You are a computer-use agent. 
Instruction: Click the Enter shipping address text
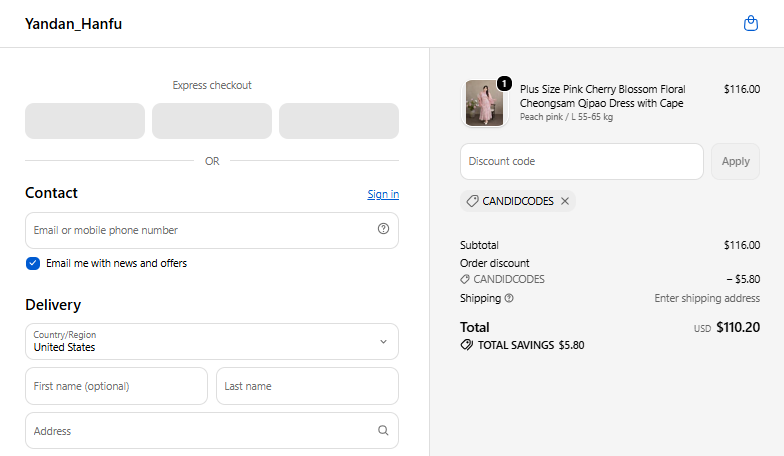[x=707, y=298]
